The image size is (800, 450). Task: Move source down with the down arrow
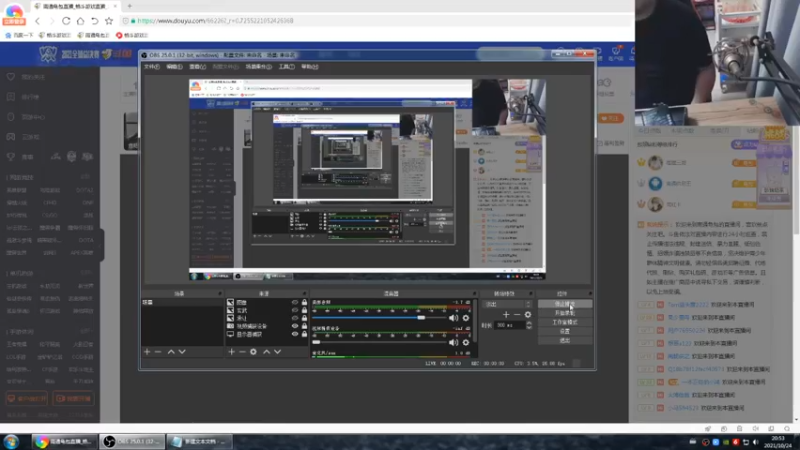click(278, 352)
